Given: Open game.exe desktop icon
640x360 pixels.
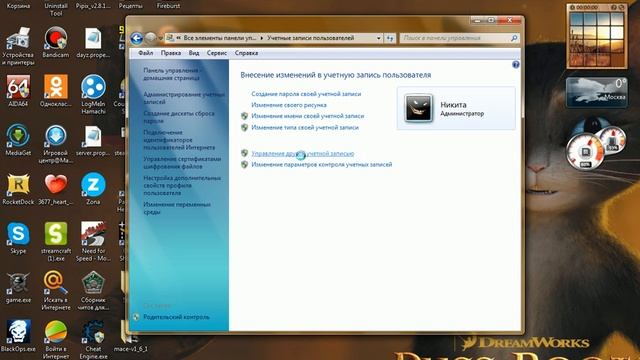Looking at the screenshot, I should pyautogui.click(x=18, y=287).
